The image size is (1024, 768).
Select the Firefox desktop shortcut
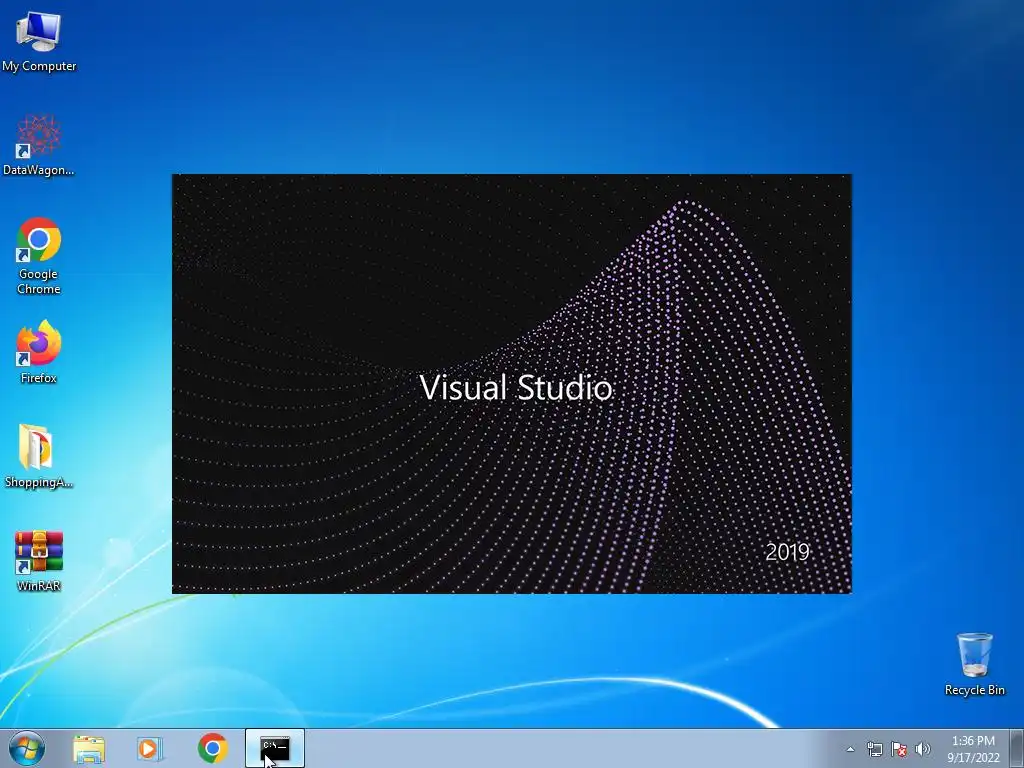pos(39,351)
